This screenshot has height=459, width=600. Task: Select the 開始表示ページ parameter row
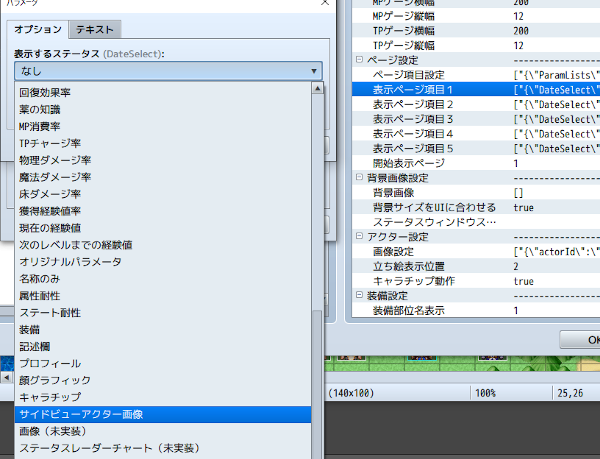476,163
